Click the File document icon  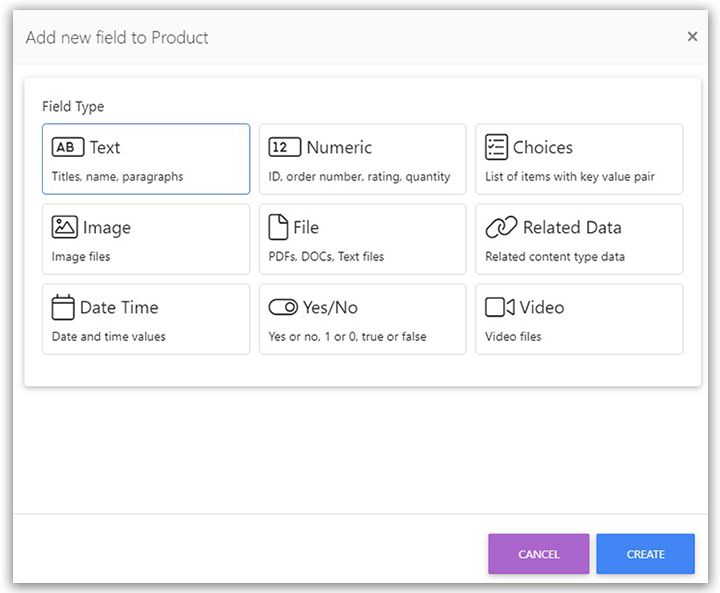tap(278, 227)
